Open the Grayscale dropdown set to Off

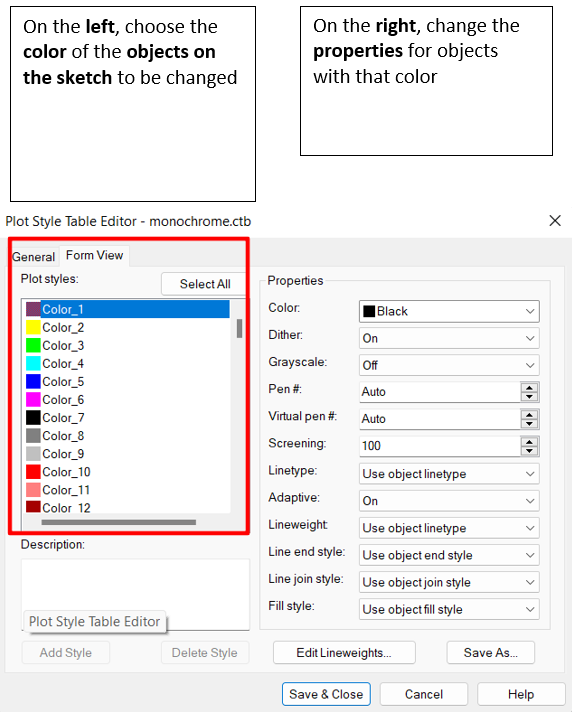point(449,365)
